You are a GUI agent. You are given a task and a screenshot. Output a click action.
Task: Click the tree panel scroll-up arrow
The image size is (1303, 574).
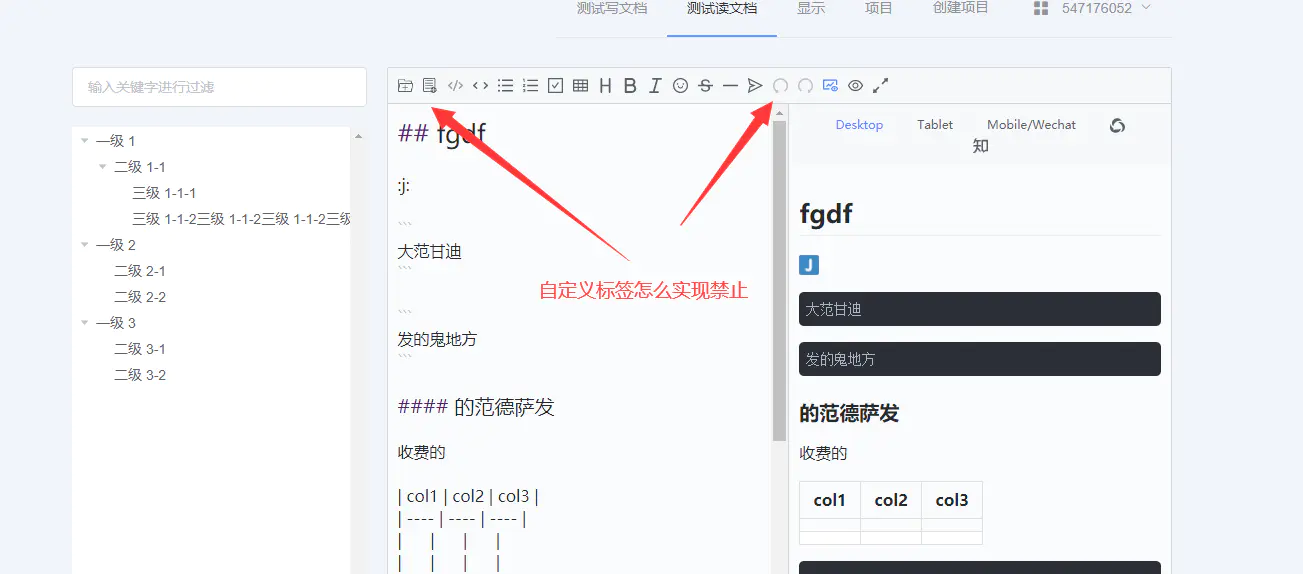(358, 136)
